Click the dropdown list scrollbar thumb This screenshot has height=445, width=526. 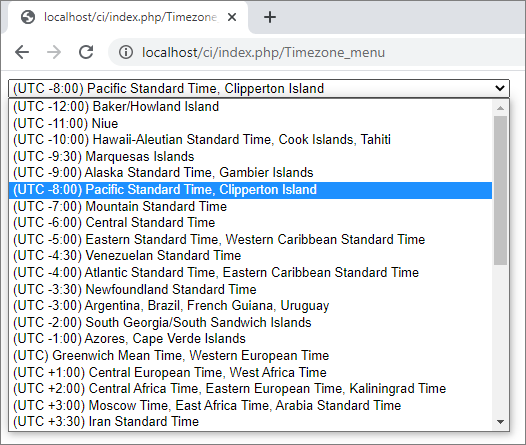(500, 190)
